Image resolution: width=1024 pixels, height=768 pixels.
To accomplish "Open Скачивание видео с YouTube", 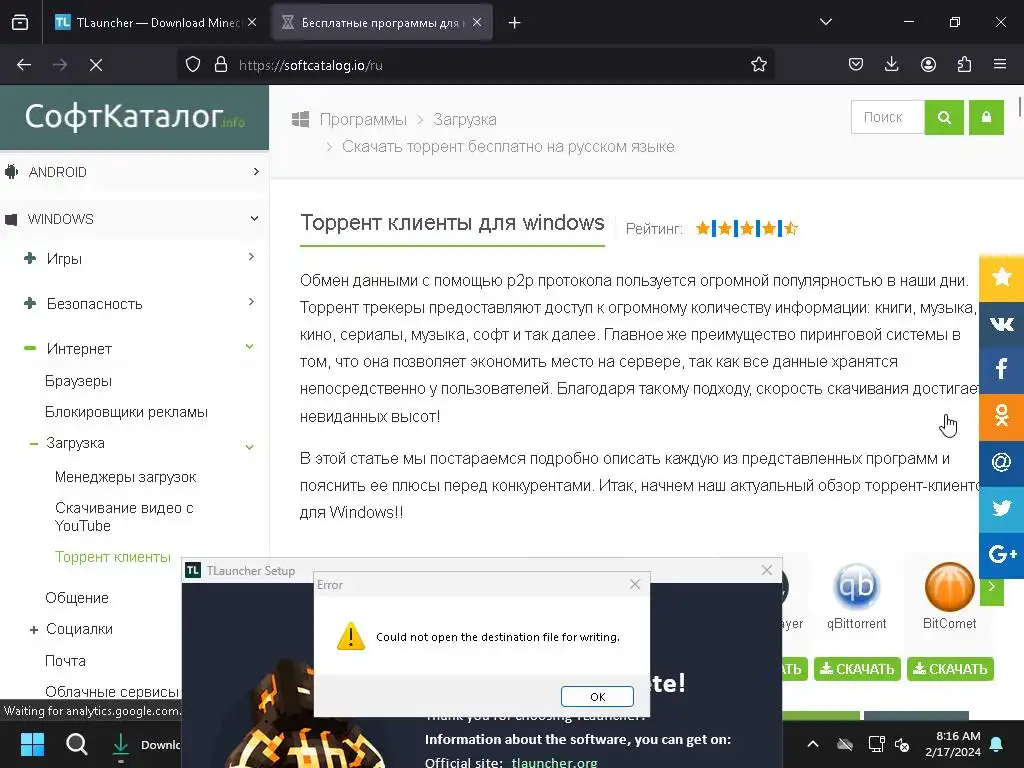I will pyautogui.click(x=124, y=517).
